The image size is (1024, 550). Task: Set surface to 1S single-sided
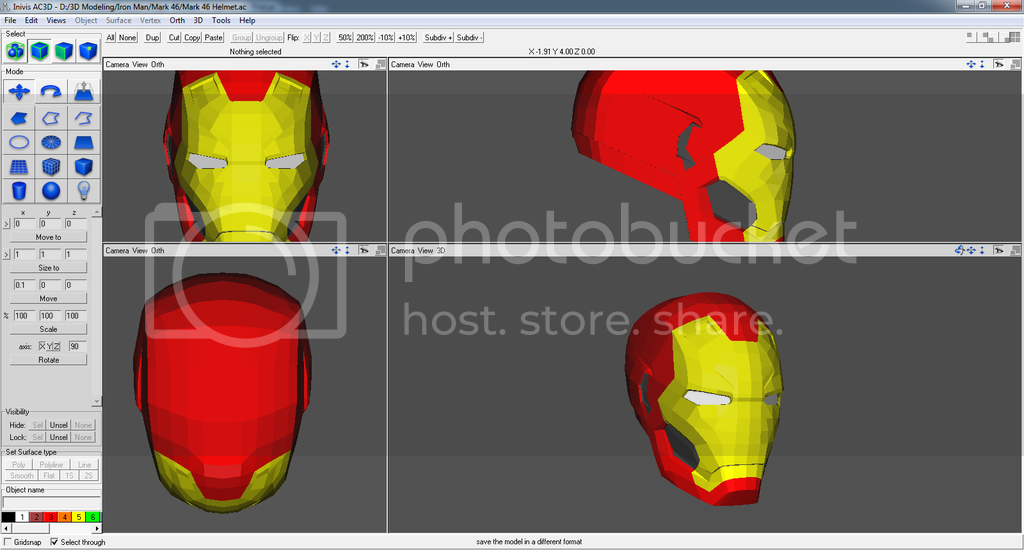point(69,476)
